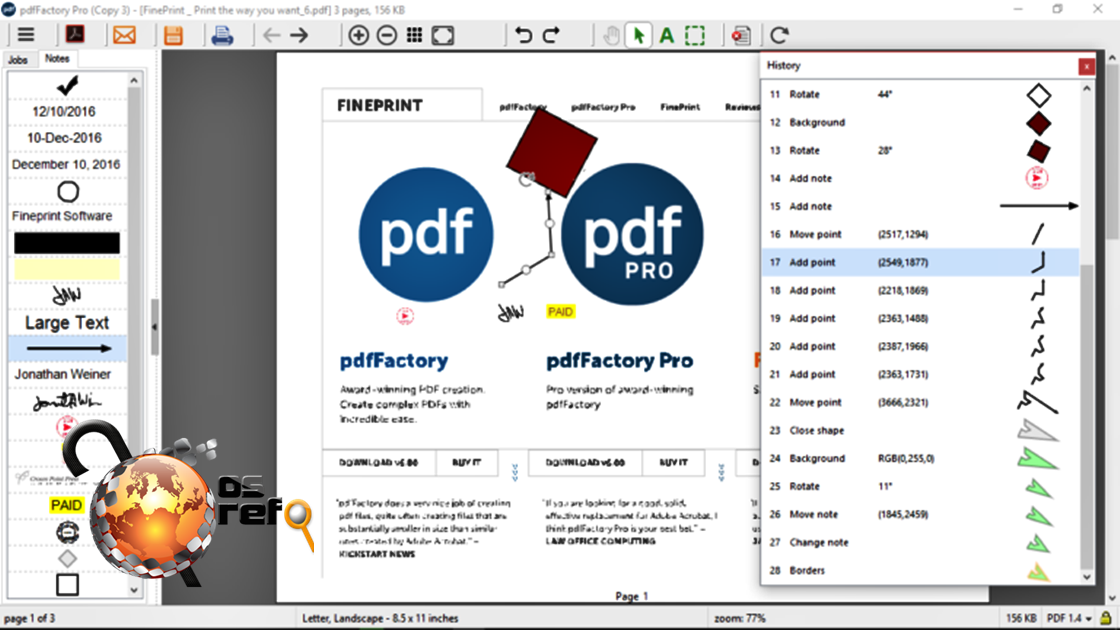Select the Large Text note
The height and width of the screenshot is (630, 1120).
67,322
